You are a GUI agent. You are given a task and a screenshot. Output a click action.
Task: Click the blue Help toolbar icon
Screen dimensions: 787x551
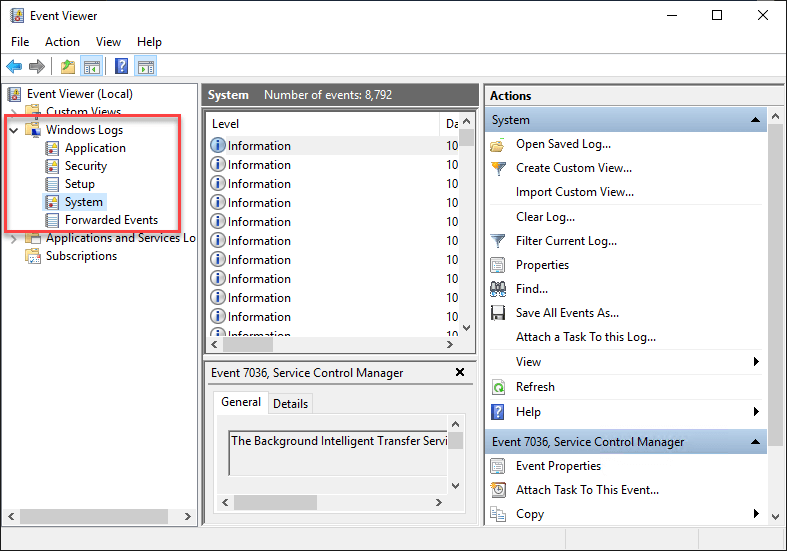121,66
